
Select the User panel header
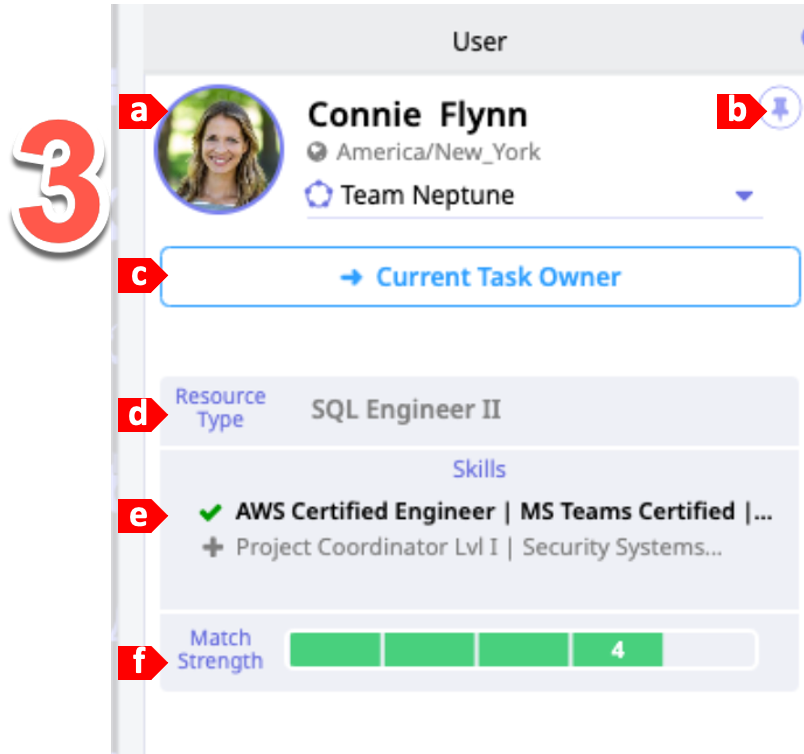click(479, 41)
